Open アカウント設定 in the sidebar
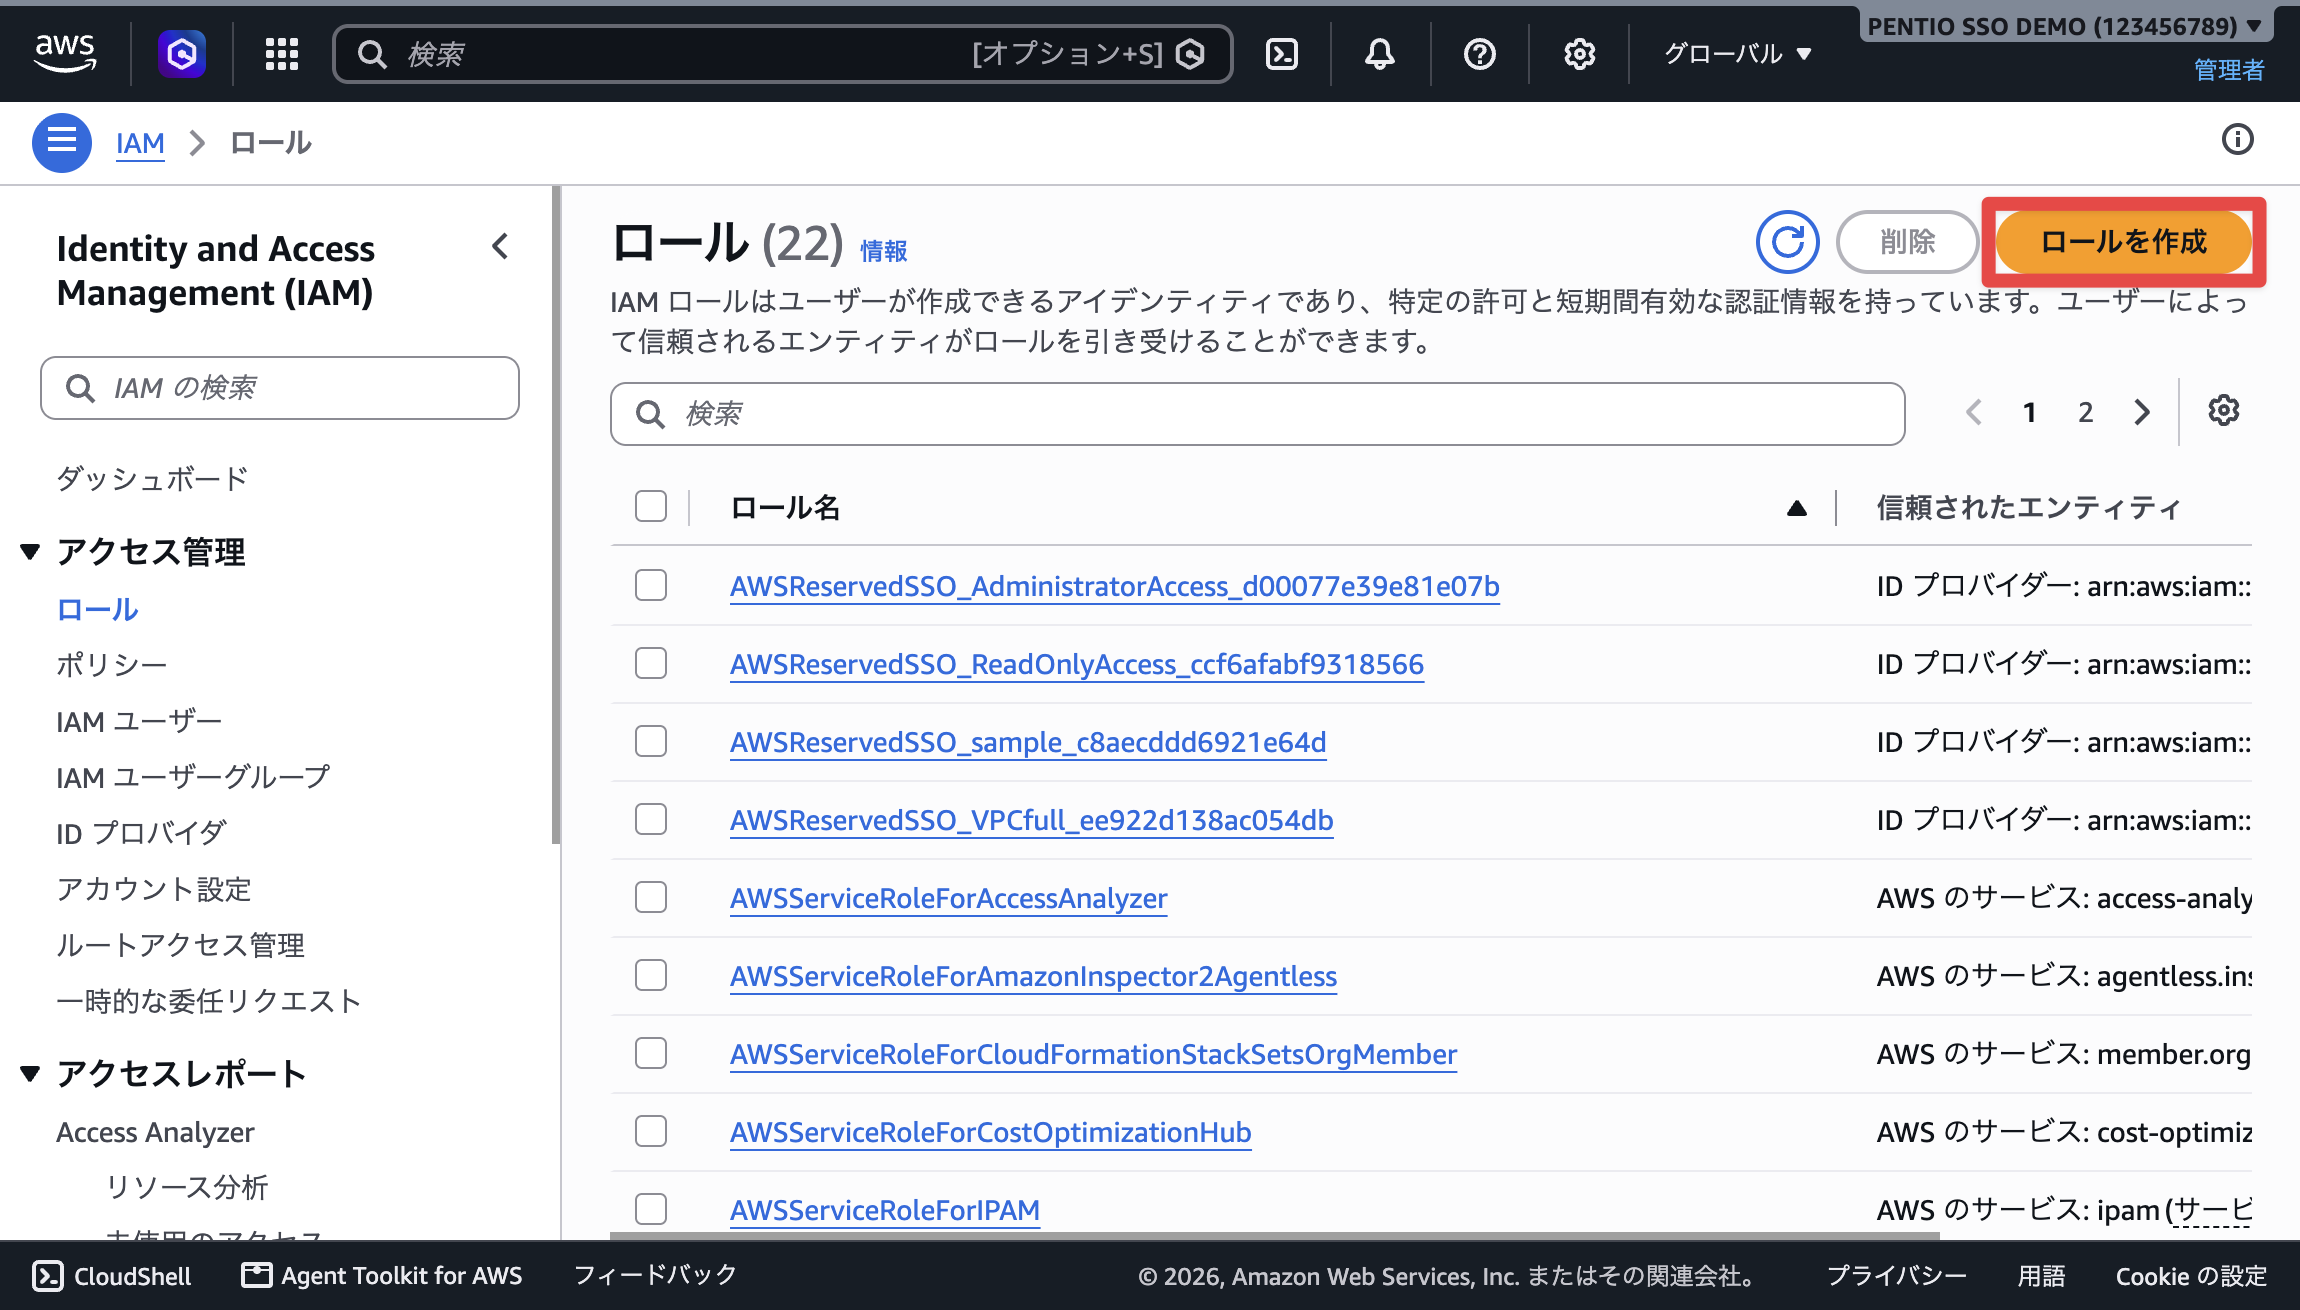This screenshot has height=1310, width=2300. click(x=153, y=889)
